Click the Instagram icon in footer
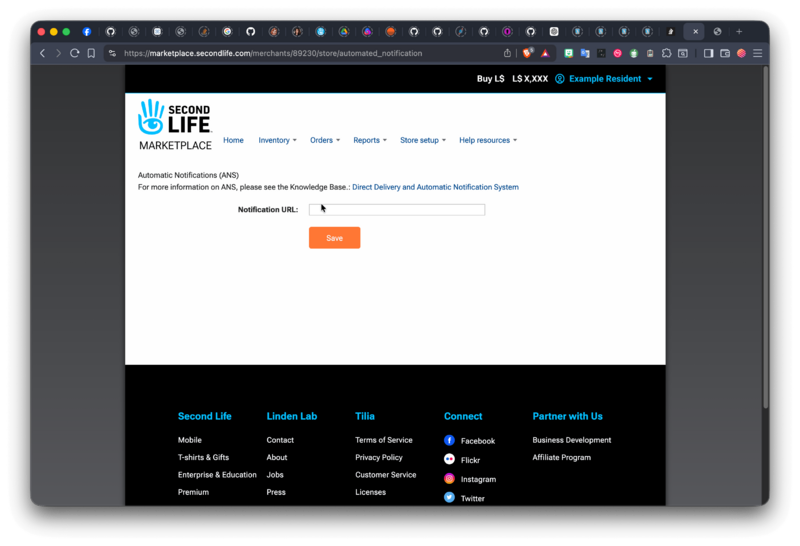This screenshot has height=546, width=800. [x=449, y=479]
